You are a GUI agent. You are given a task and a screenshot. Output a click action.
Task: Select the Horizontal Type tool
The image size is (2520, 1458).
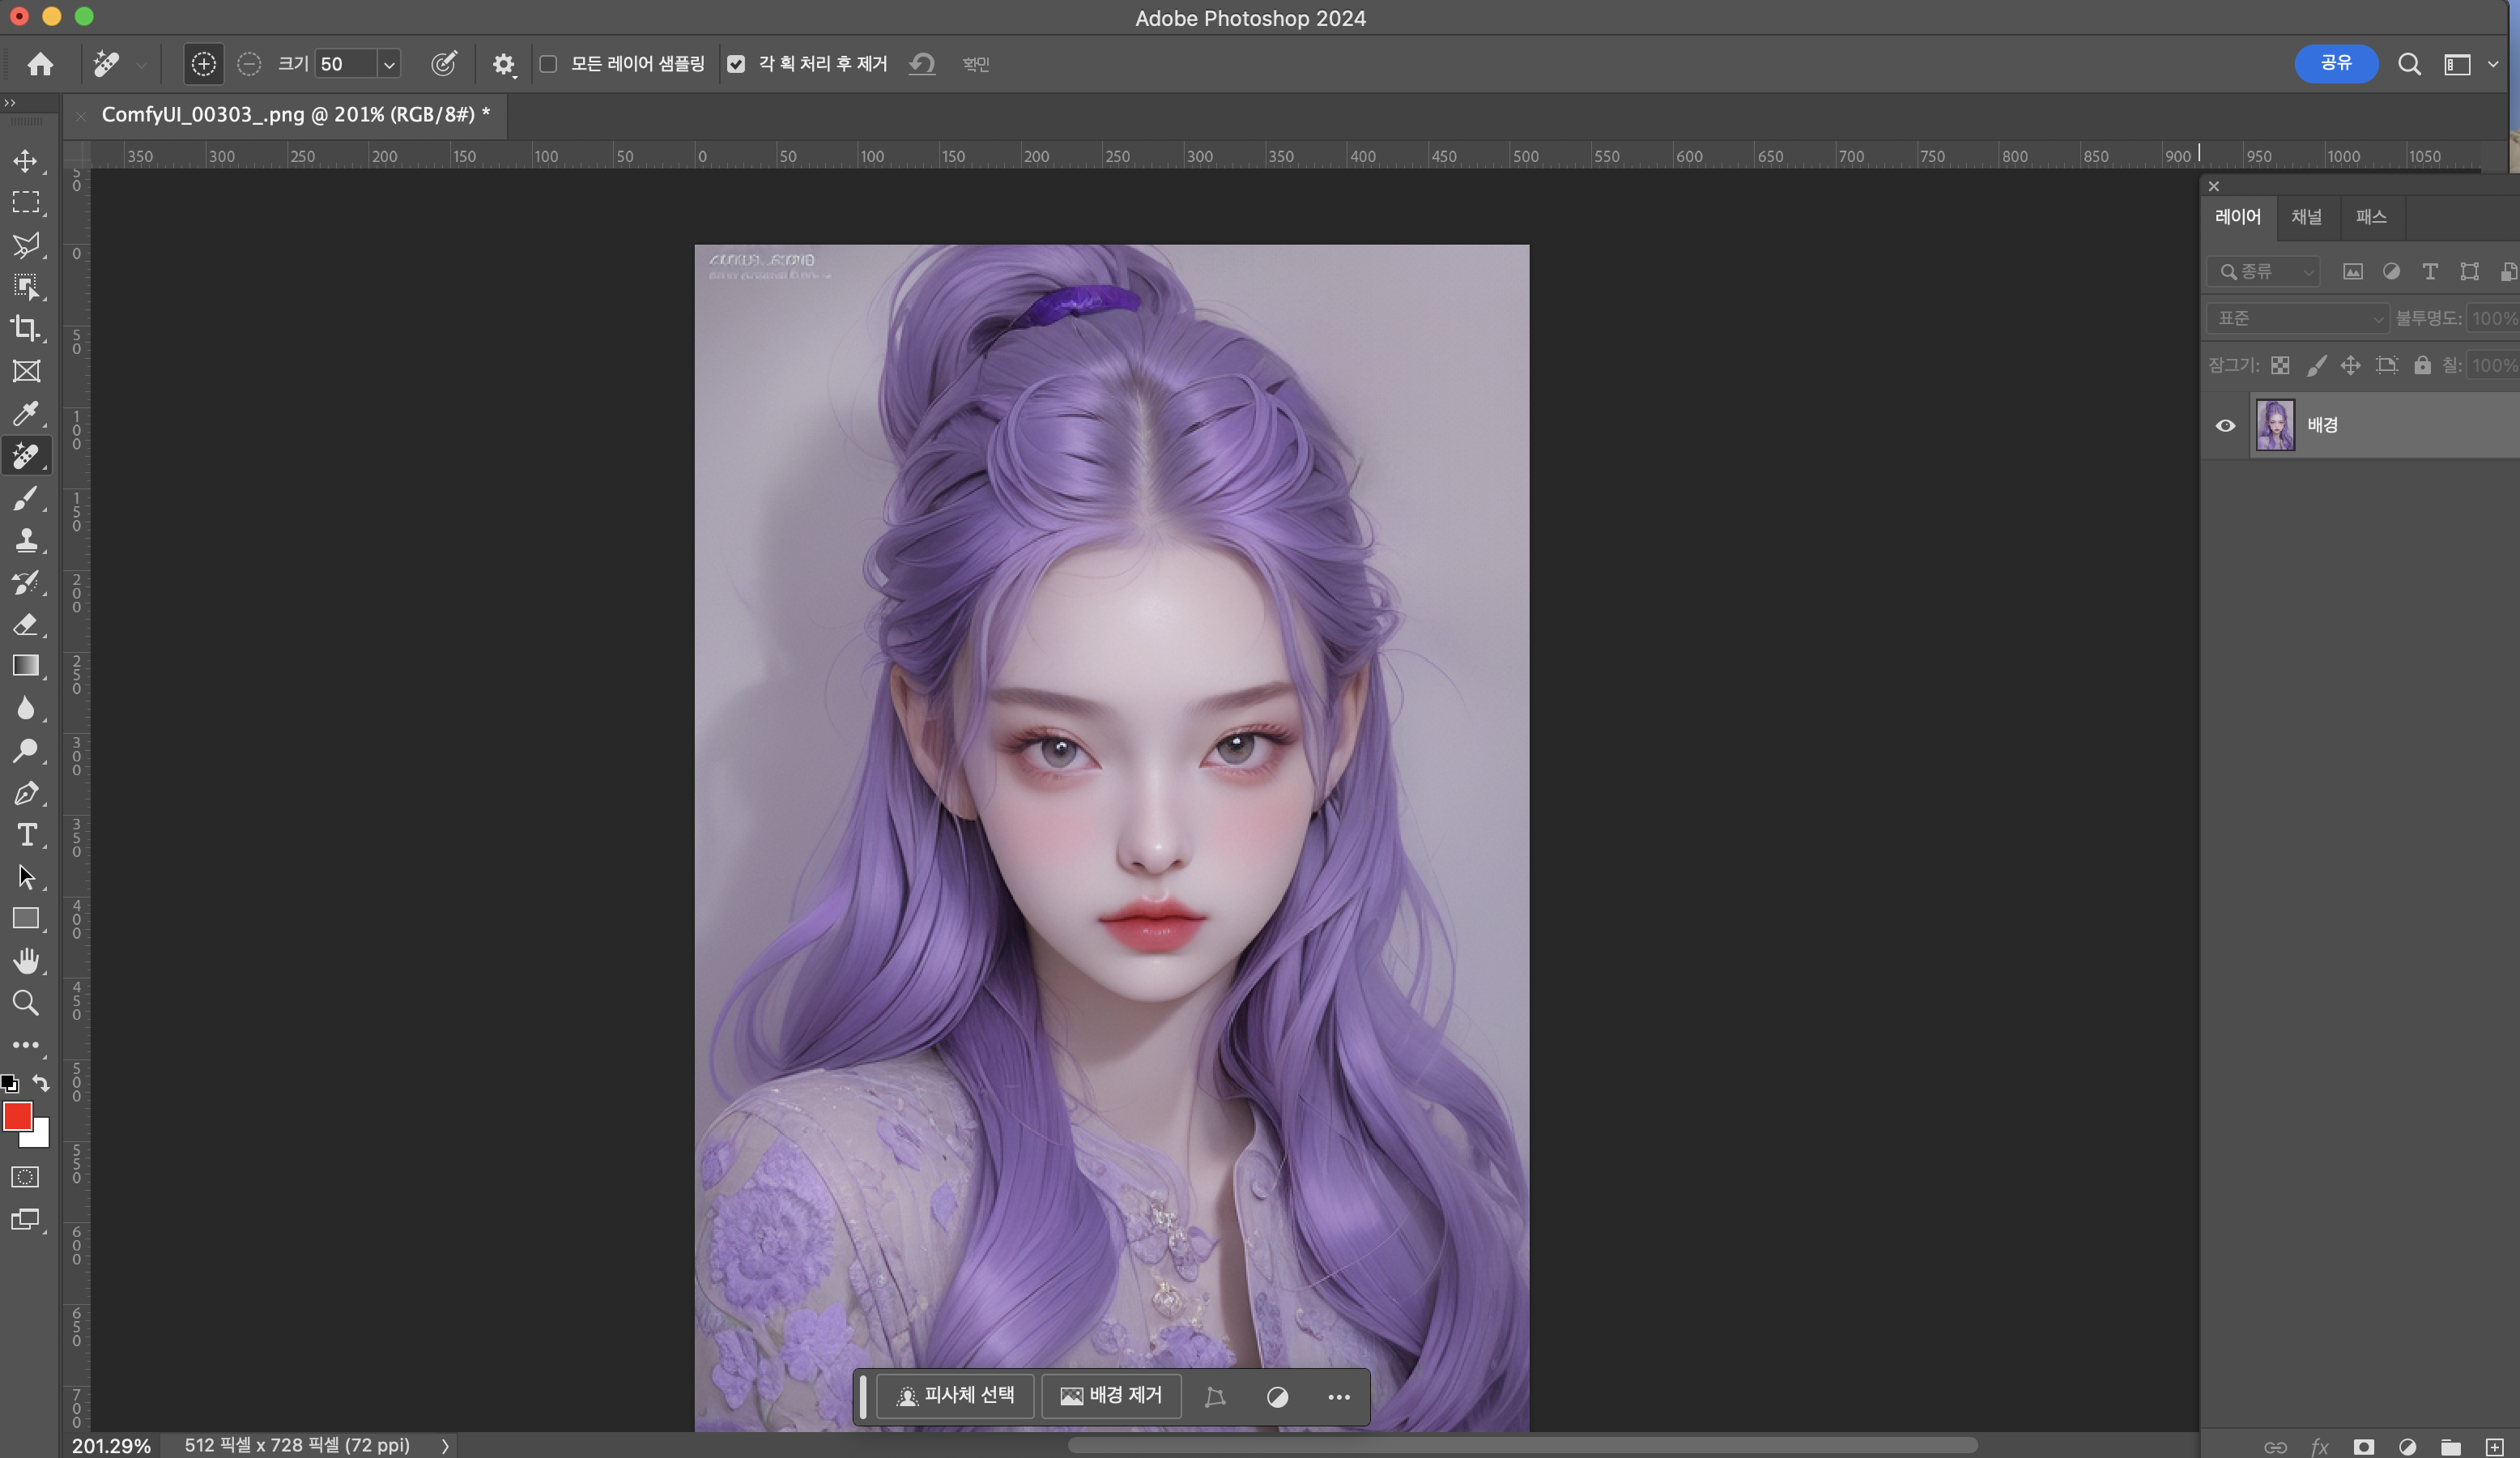[25, 835]
